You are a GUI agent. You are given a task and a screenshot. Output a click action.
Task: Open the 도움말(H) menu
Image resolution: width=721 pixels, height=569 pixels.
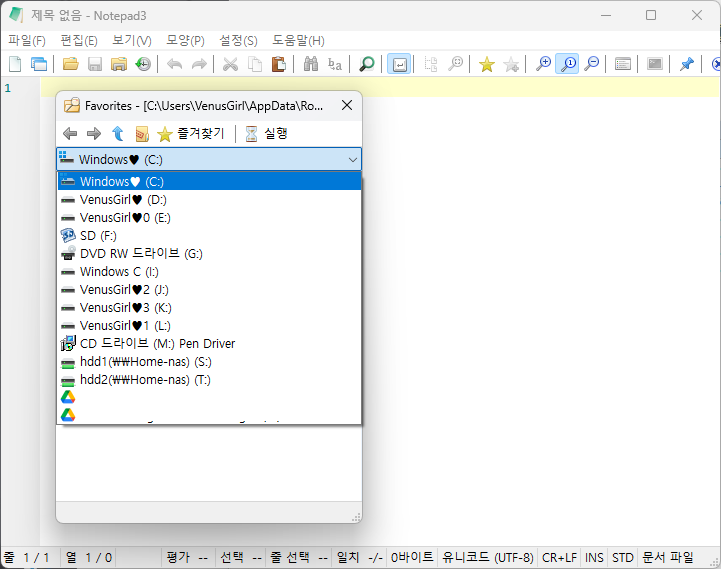tap(298, 40)
